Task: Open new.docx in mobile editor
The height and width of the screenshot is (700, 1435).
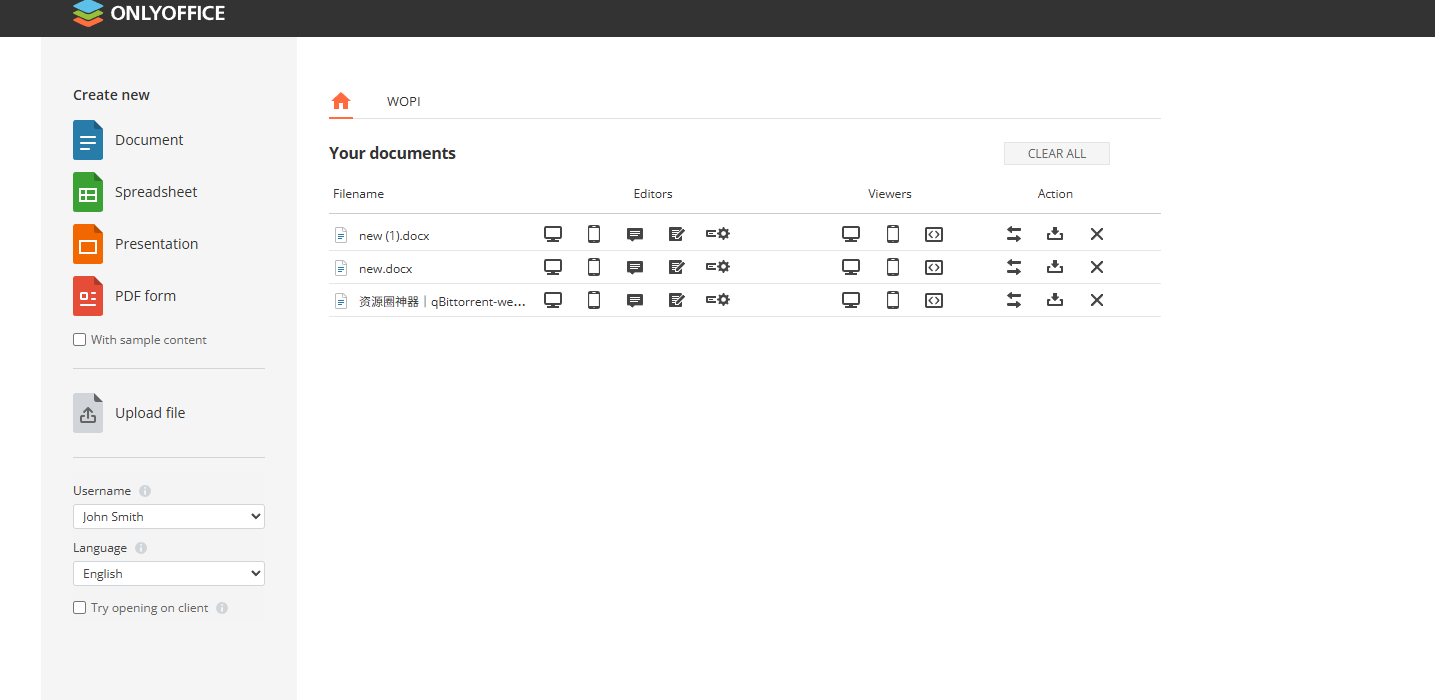Action: coord(594,267)
